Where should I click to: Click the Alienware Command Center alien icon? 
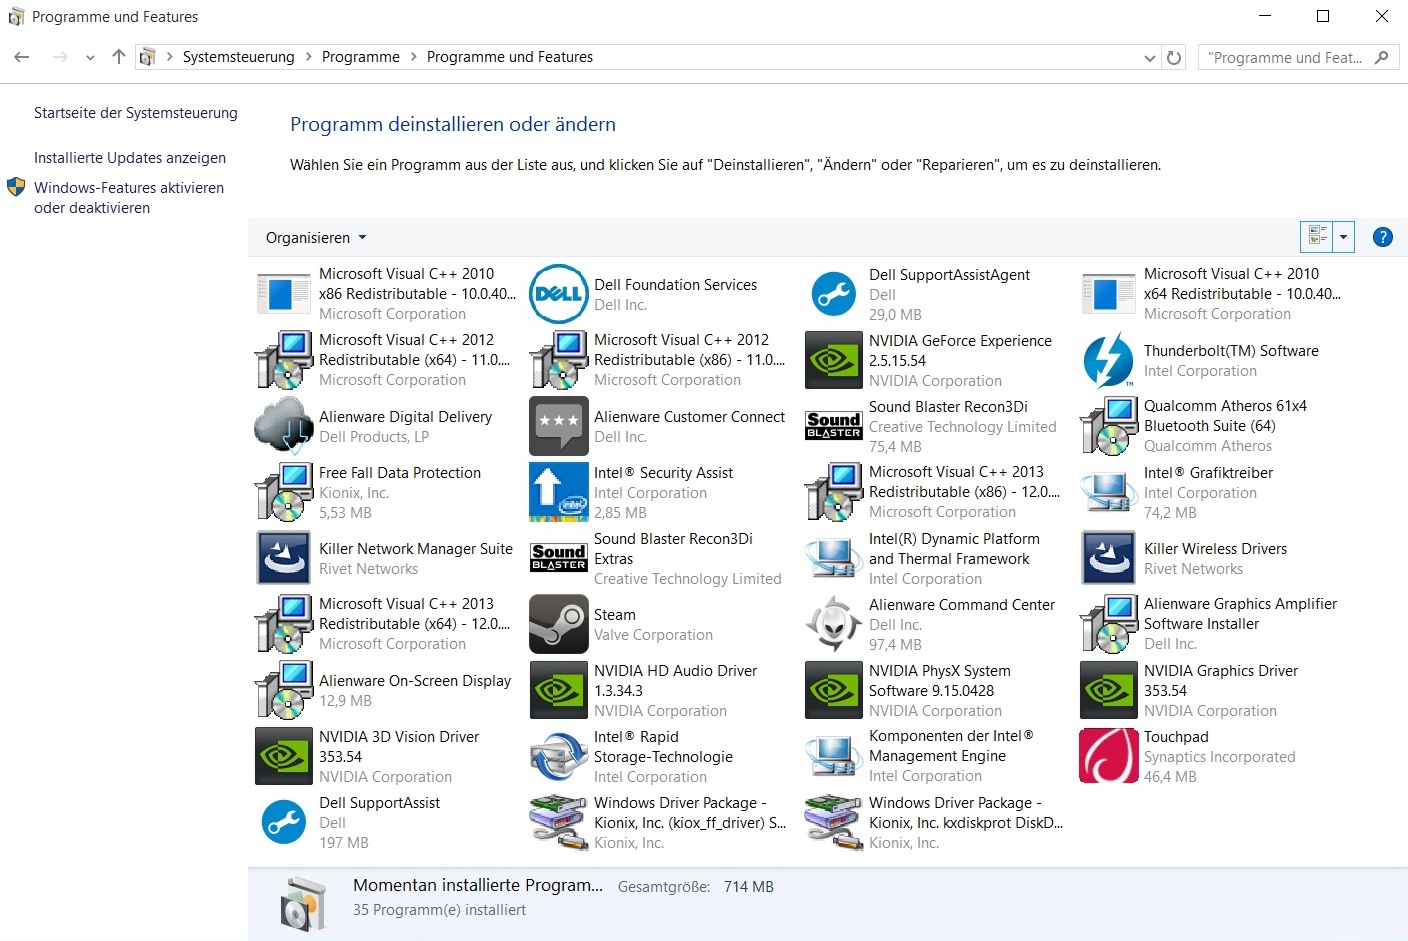(833, 624)
